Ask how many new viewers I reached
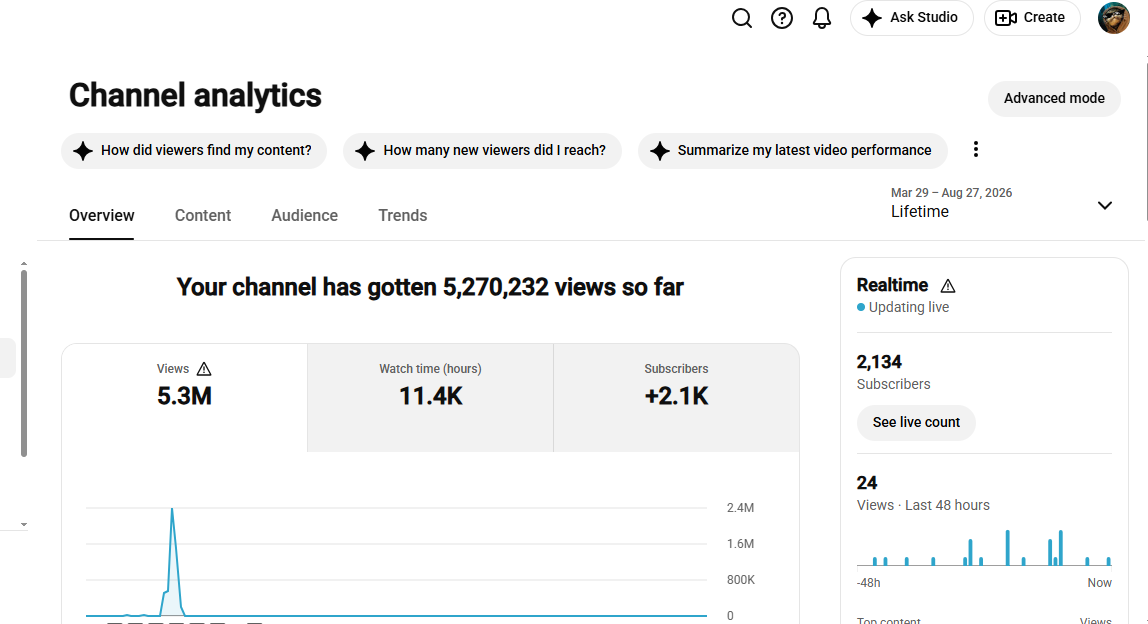The image size is (1148, 624). point(482,150)
